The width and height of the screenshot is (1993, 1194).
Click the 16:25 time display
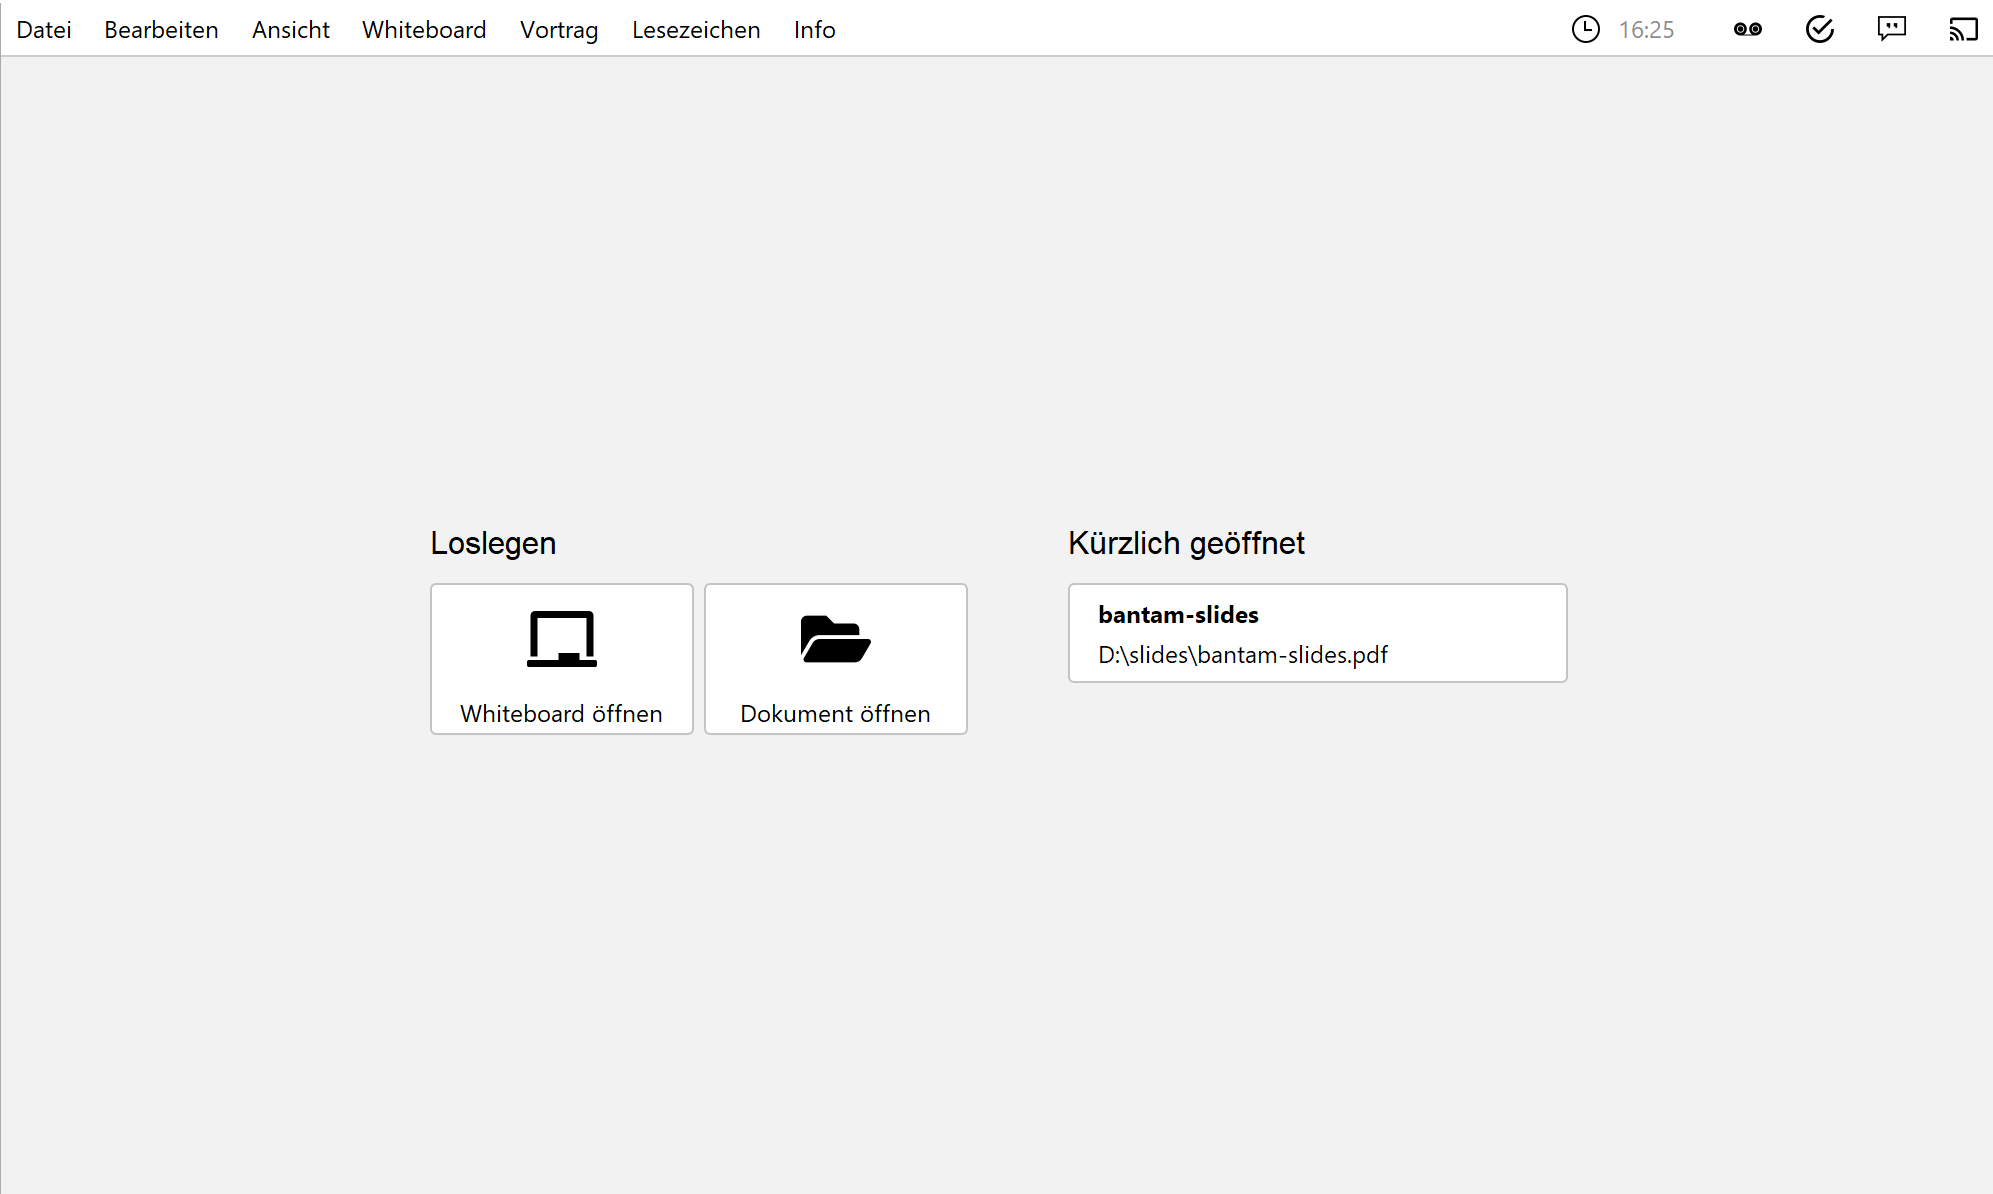pos(1646,30)
